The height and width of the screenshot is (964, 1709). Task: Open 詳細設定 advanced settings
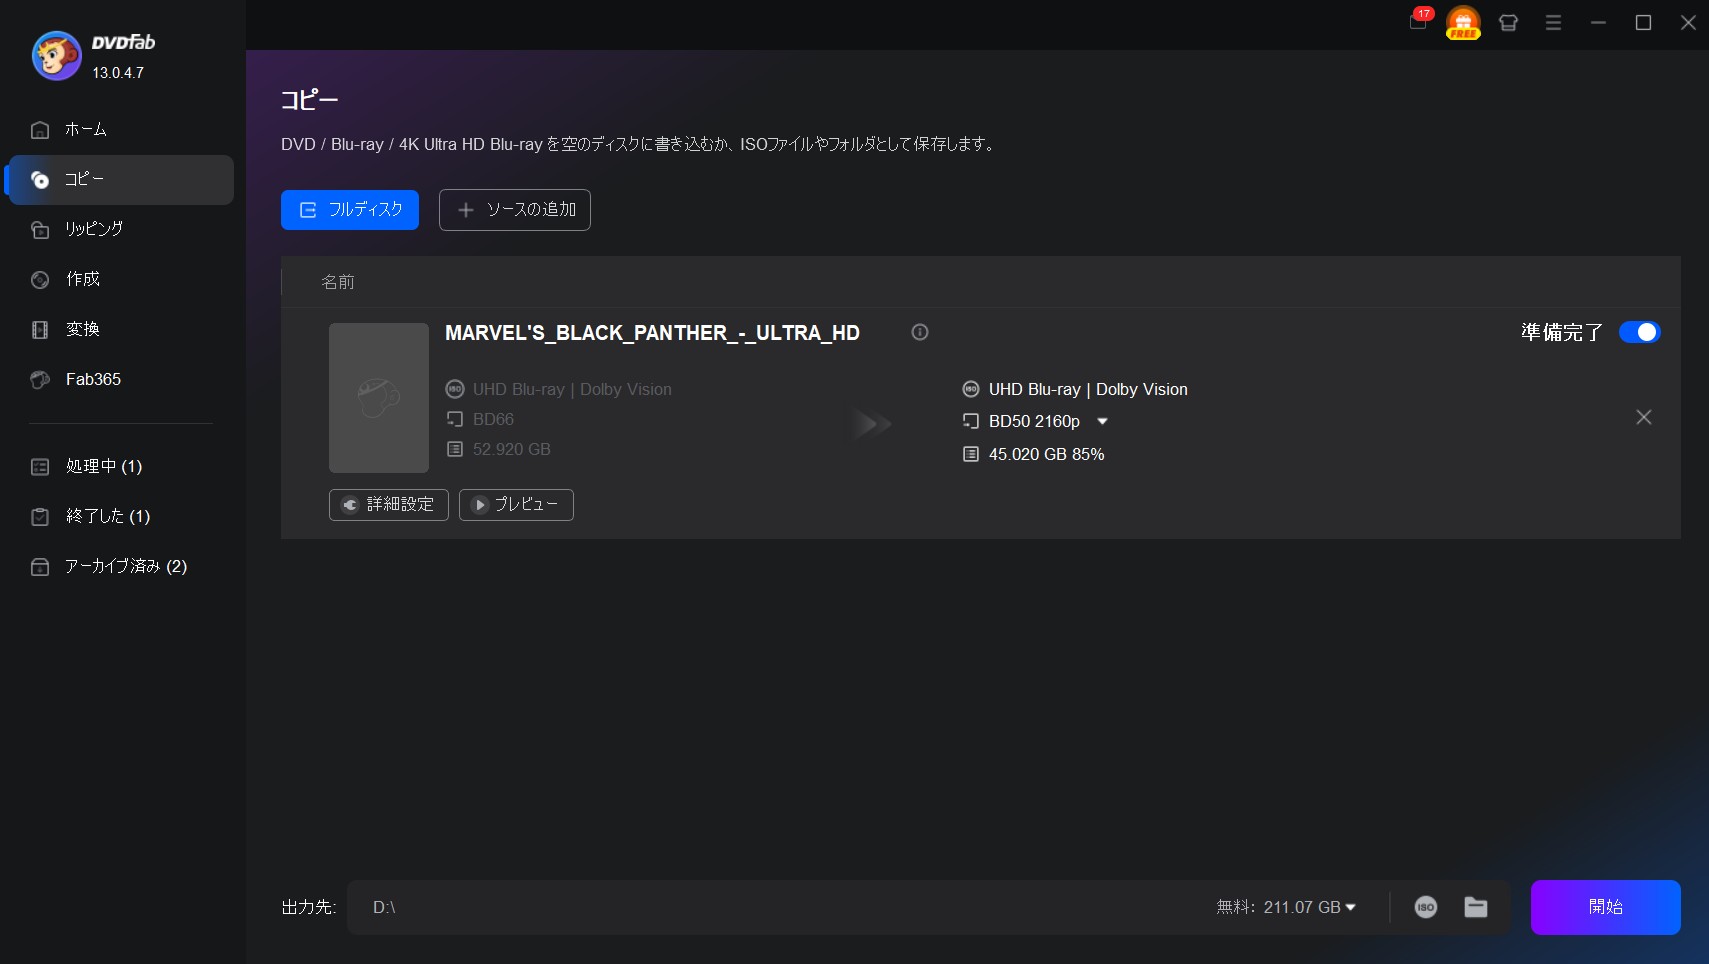point(389,505)
